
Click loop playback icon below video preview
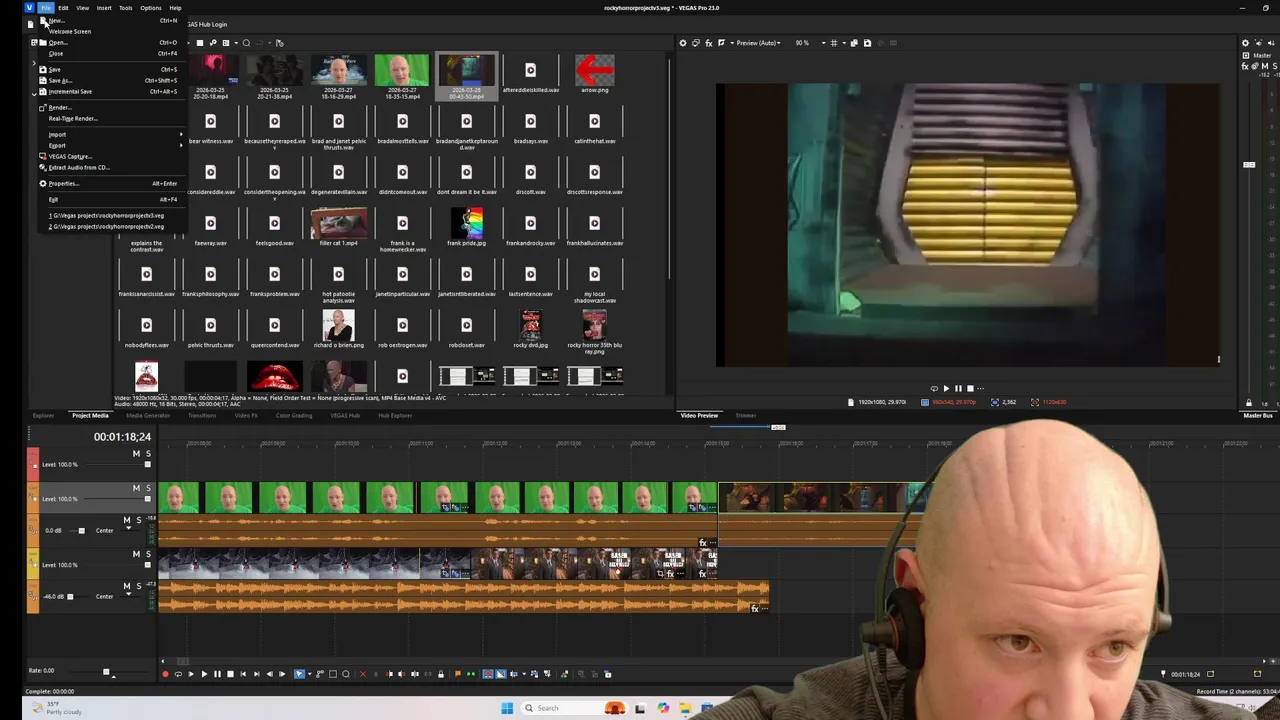[x=934, y=388]
